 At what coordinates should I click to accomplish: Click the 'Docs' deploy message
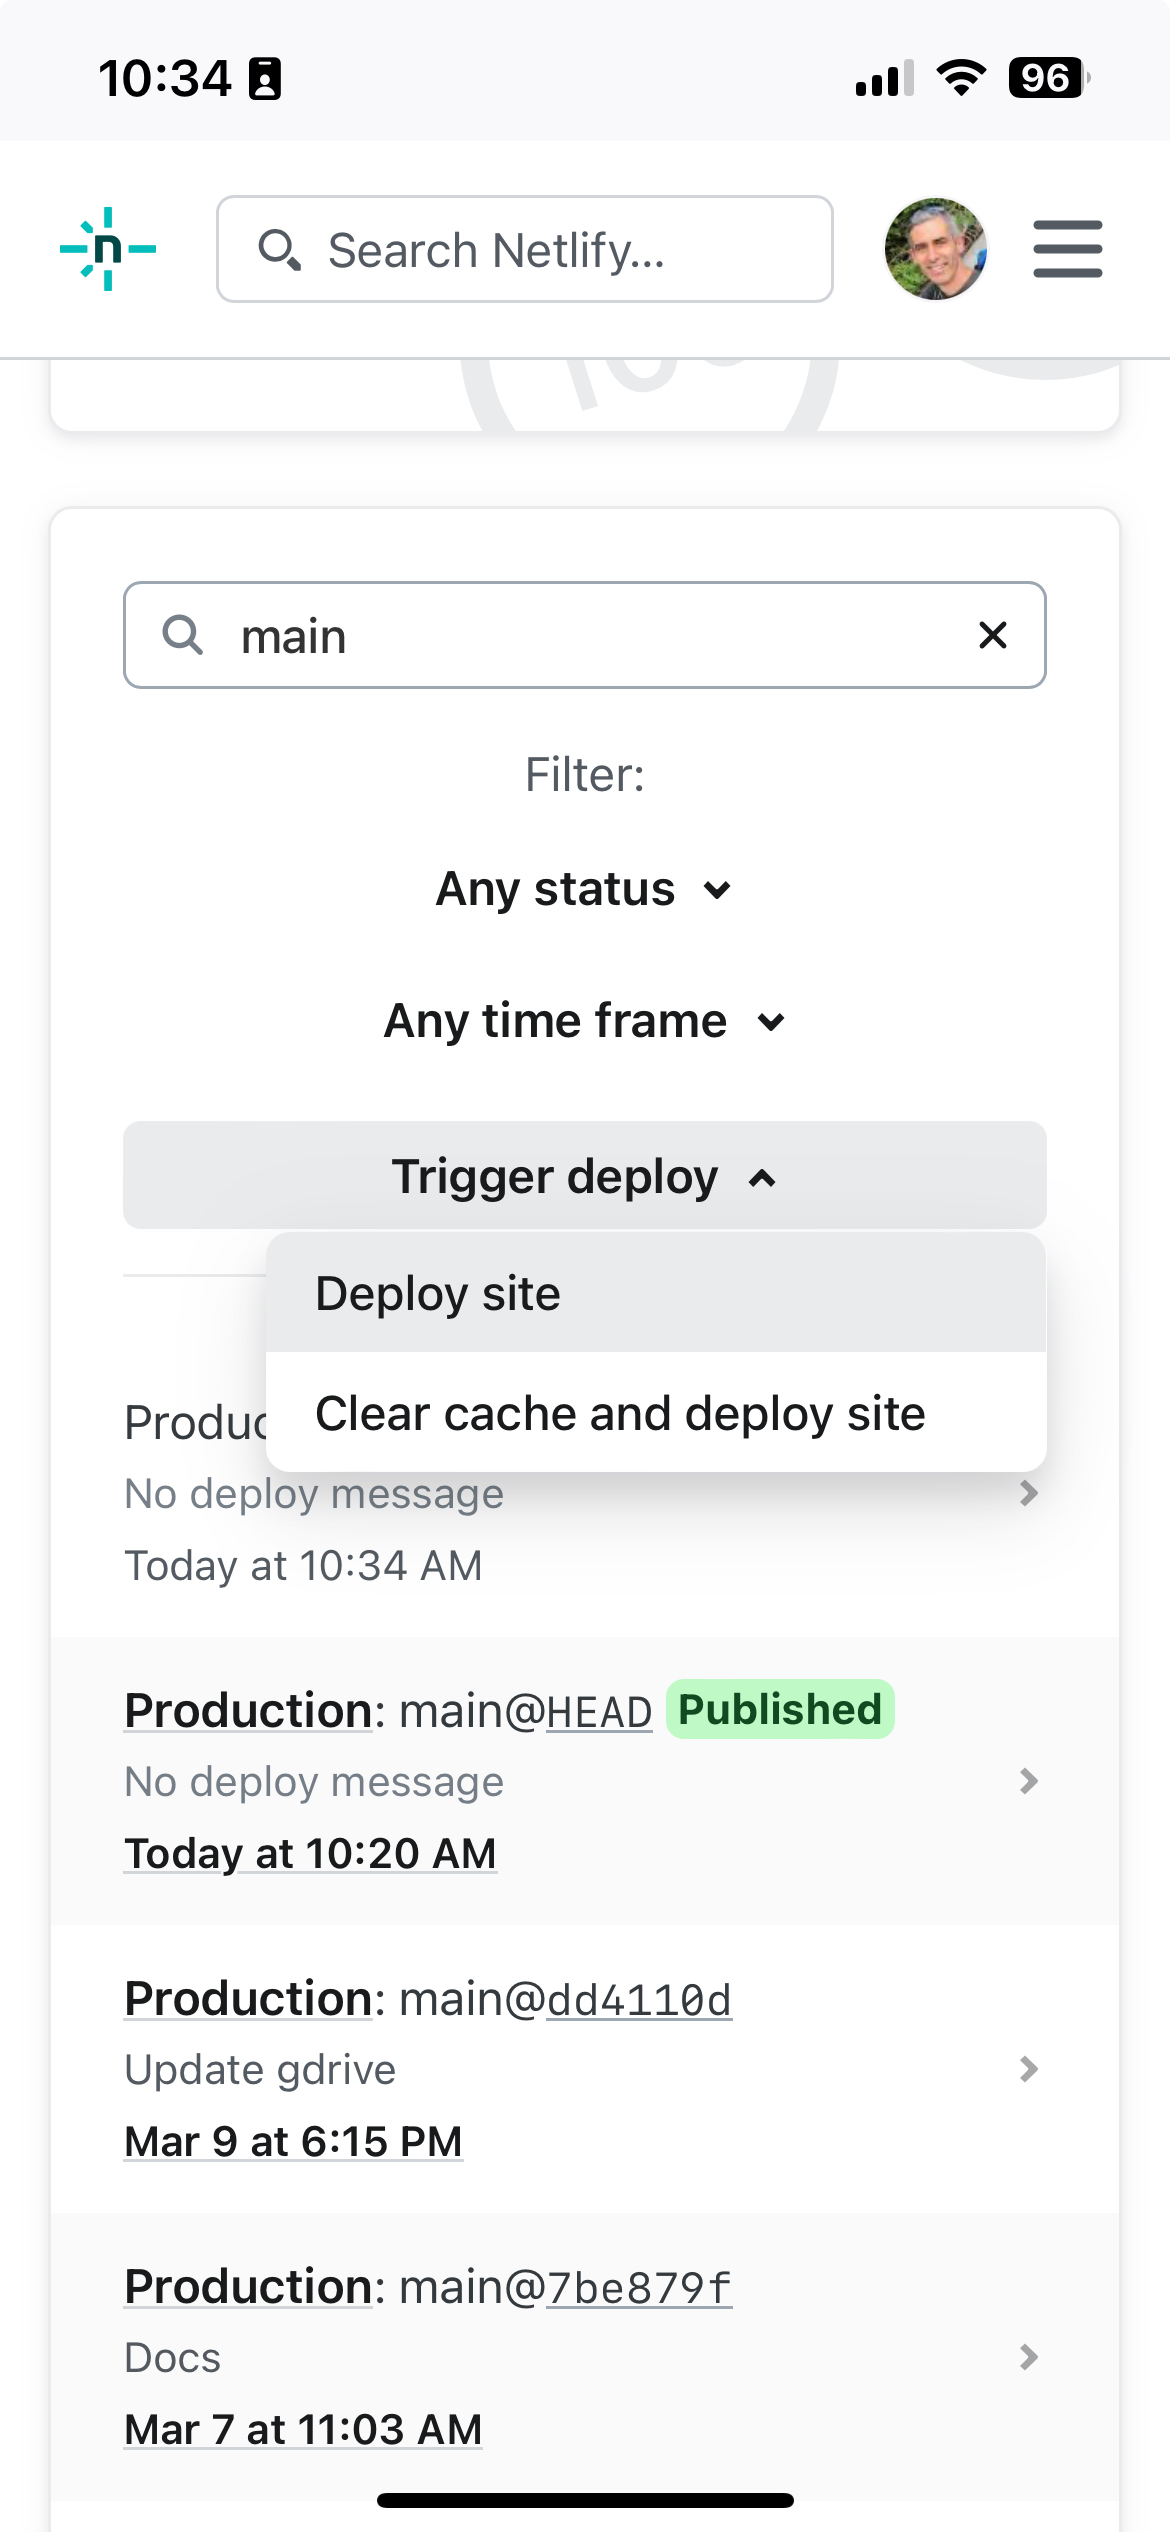click(x=172, y=2357)
